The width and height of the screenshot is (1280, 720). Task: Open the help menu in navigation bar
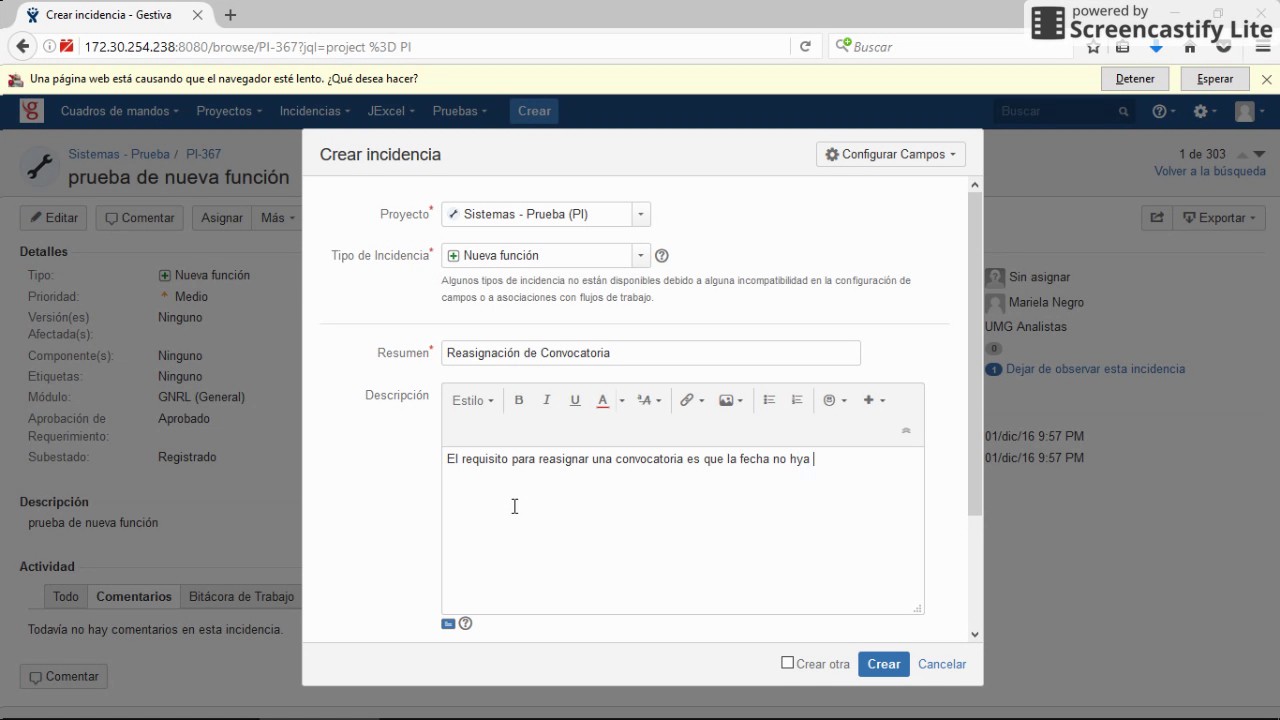pyautogui.click(x=1164, y=112)
